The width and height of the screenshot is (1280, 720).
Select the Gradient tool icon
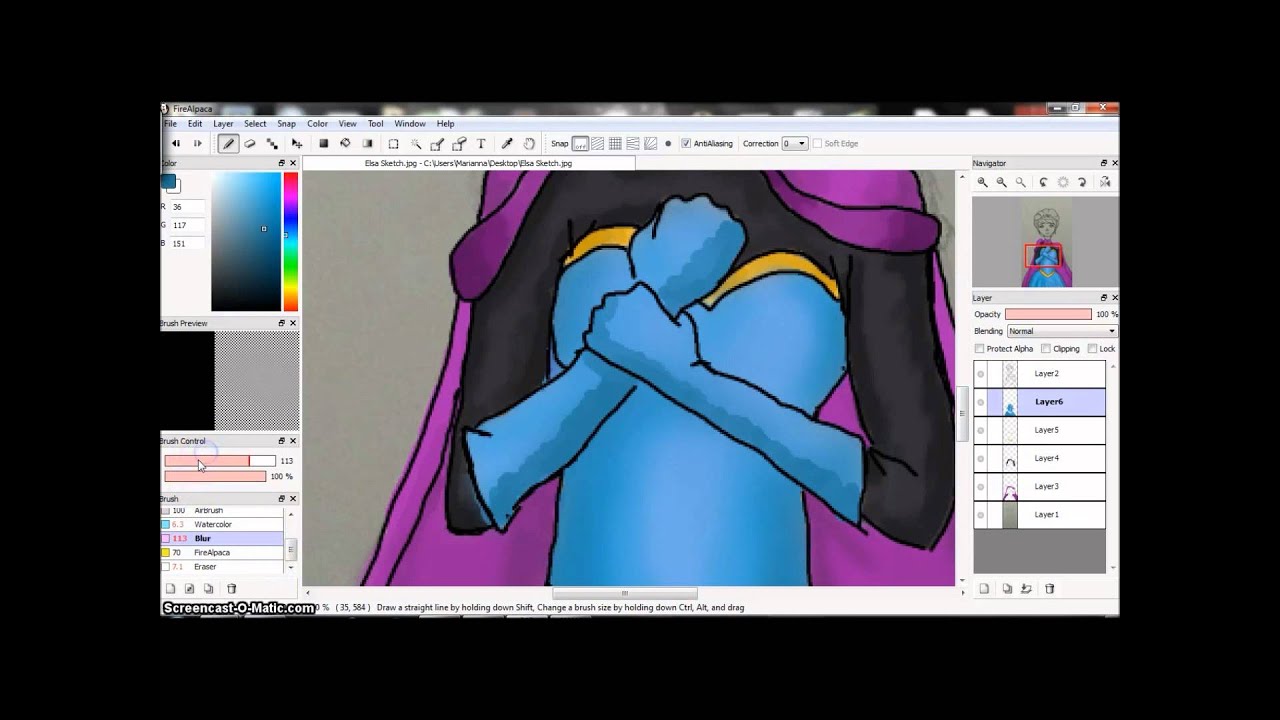[x=367, y=143]
